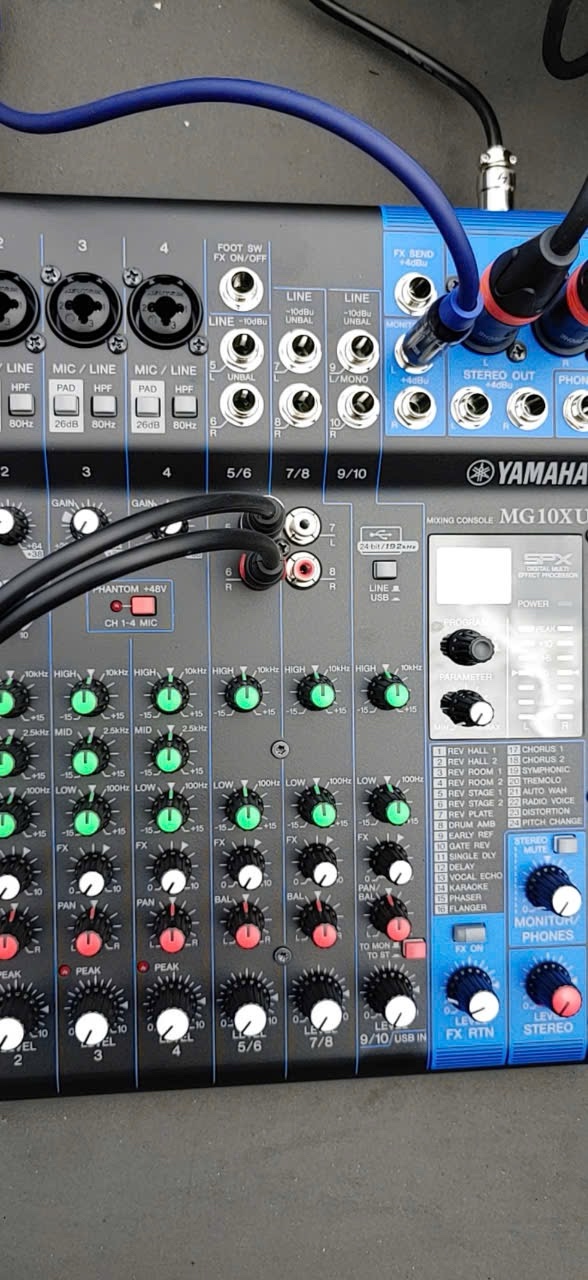The image size is (588, 1280).
Task: Push the channel 3 PAD 26dB switch
Action: pos(66,404)
